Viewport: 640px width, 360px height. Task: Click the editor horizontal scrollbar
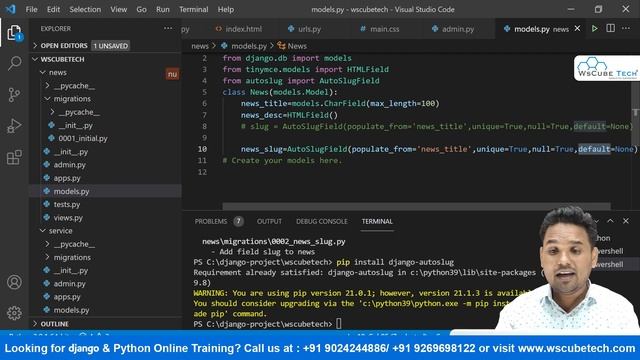click(x=416, y=206)
